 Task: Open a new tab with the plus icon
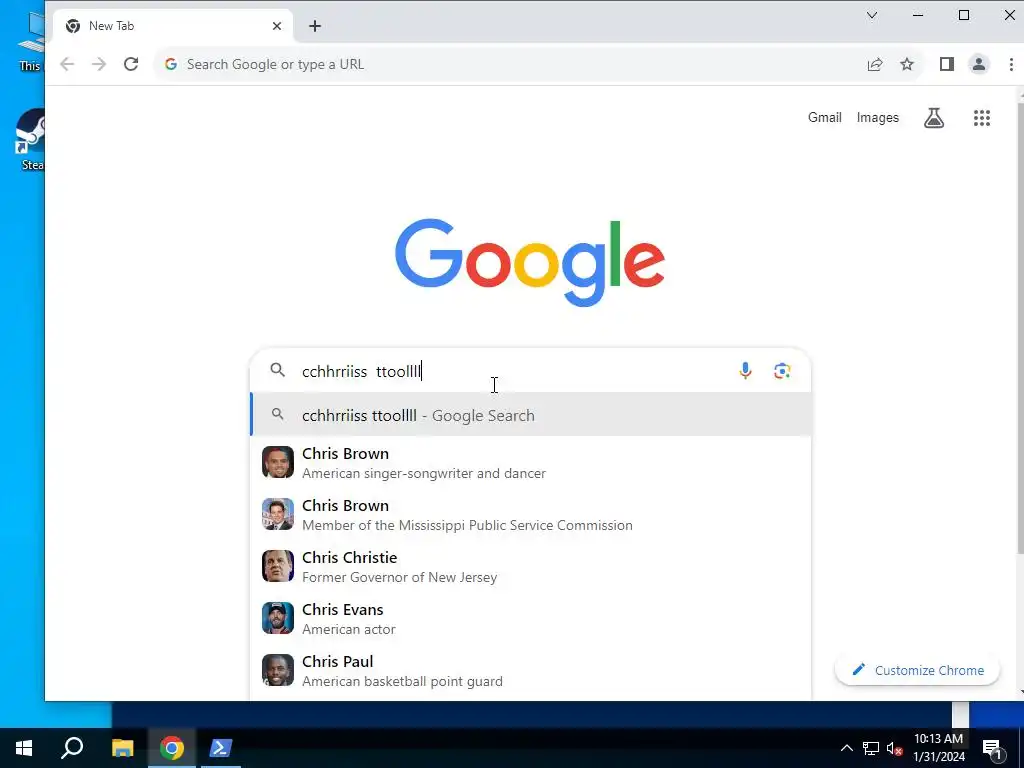315,26
